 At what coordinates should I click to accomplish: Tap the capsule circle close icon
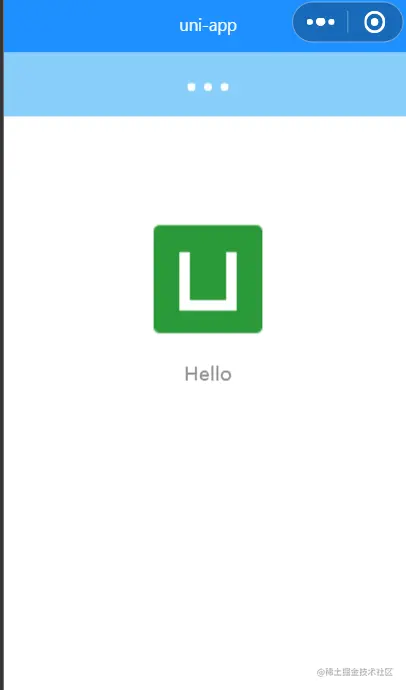375,22
